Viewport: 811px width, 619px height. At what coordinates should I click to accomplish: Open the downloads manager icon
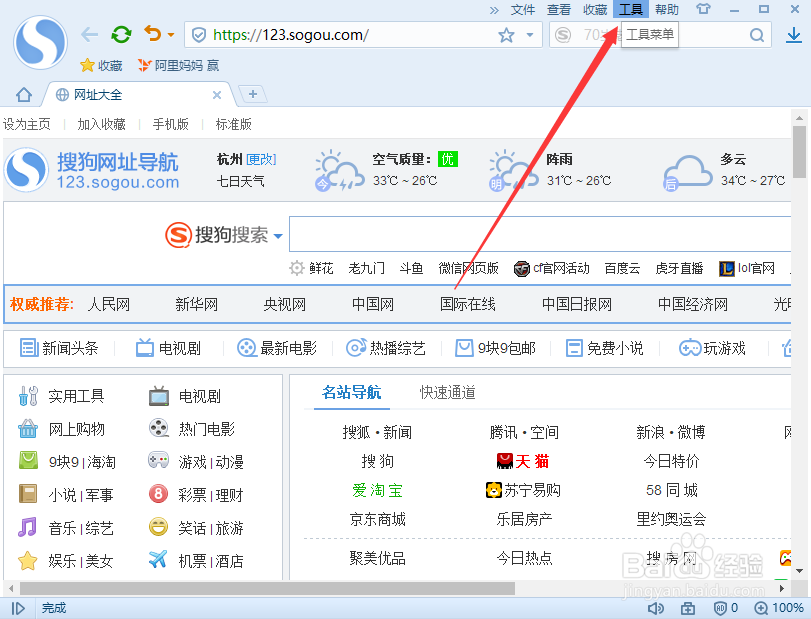tap(794, 35)
